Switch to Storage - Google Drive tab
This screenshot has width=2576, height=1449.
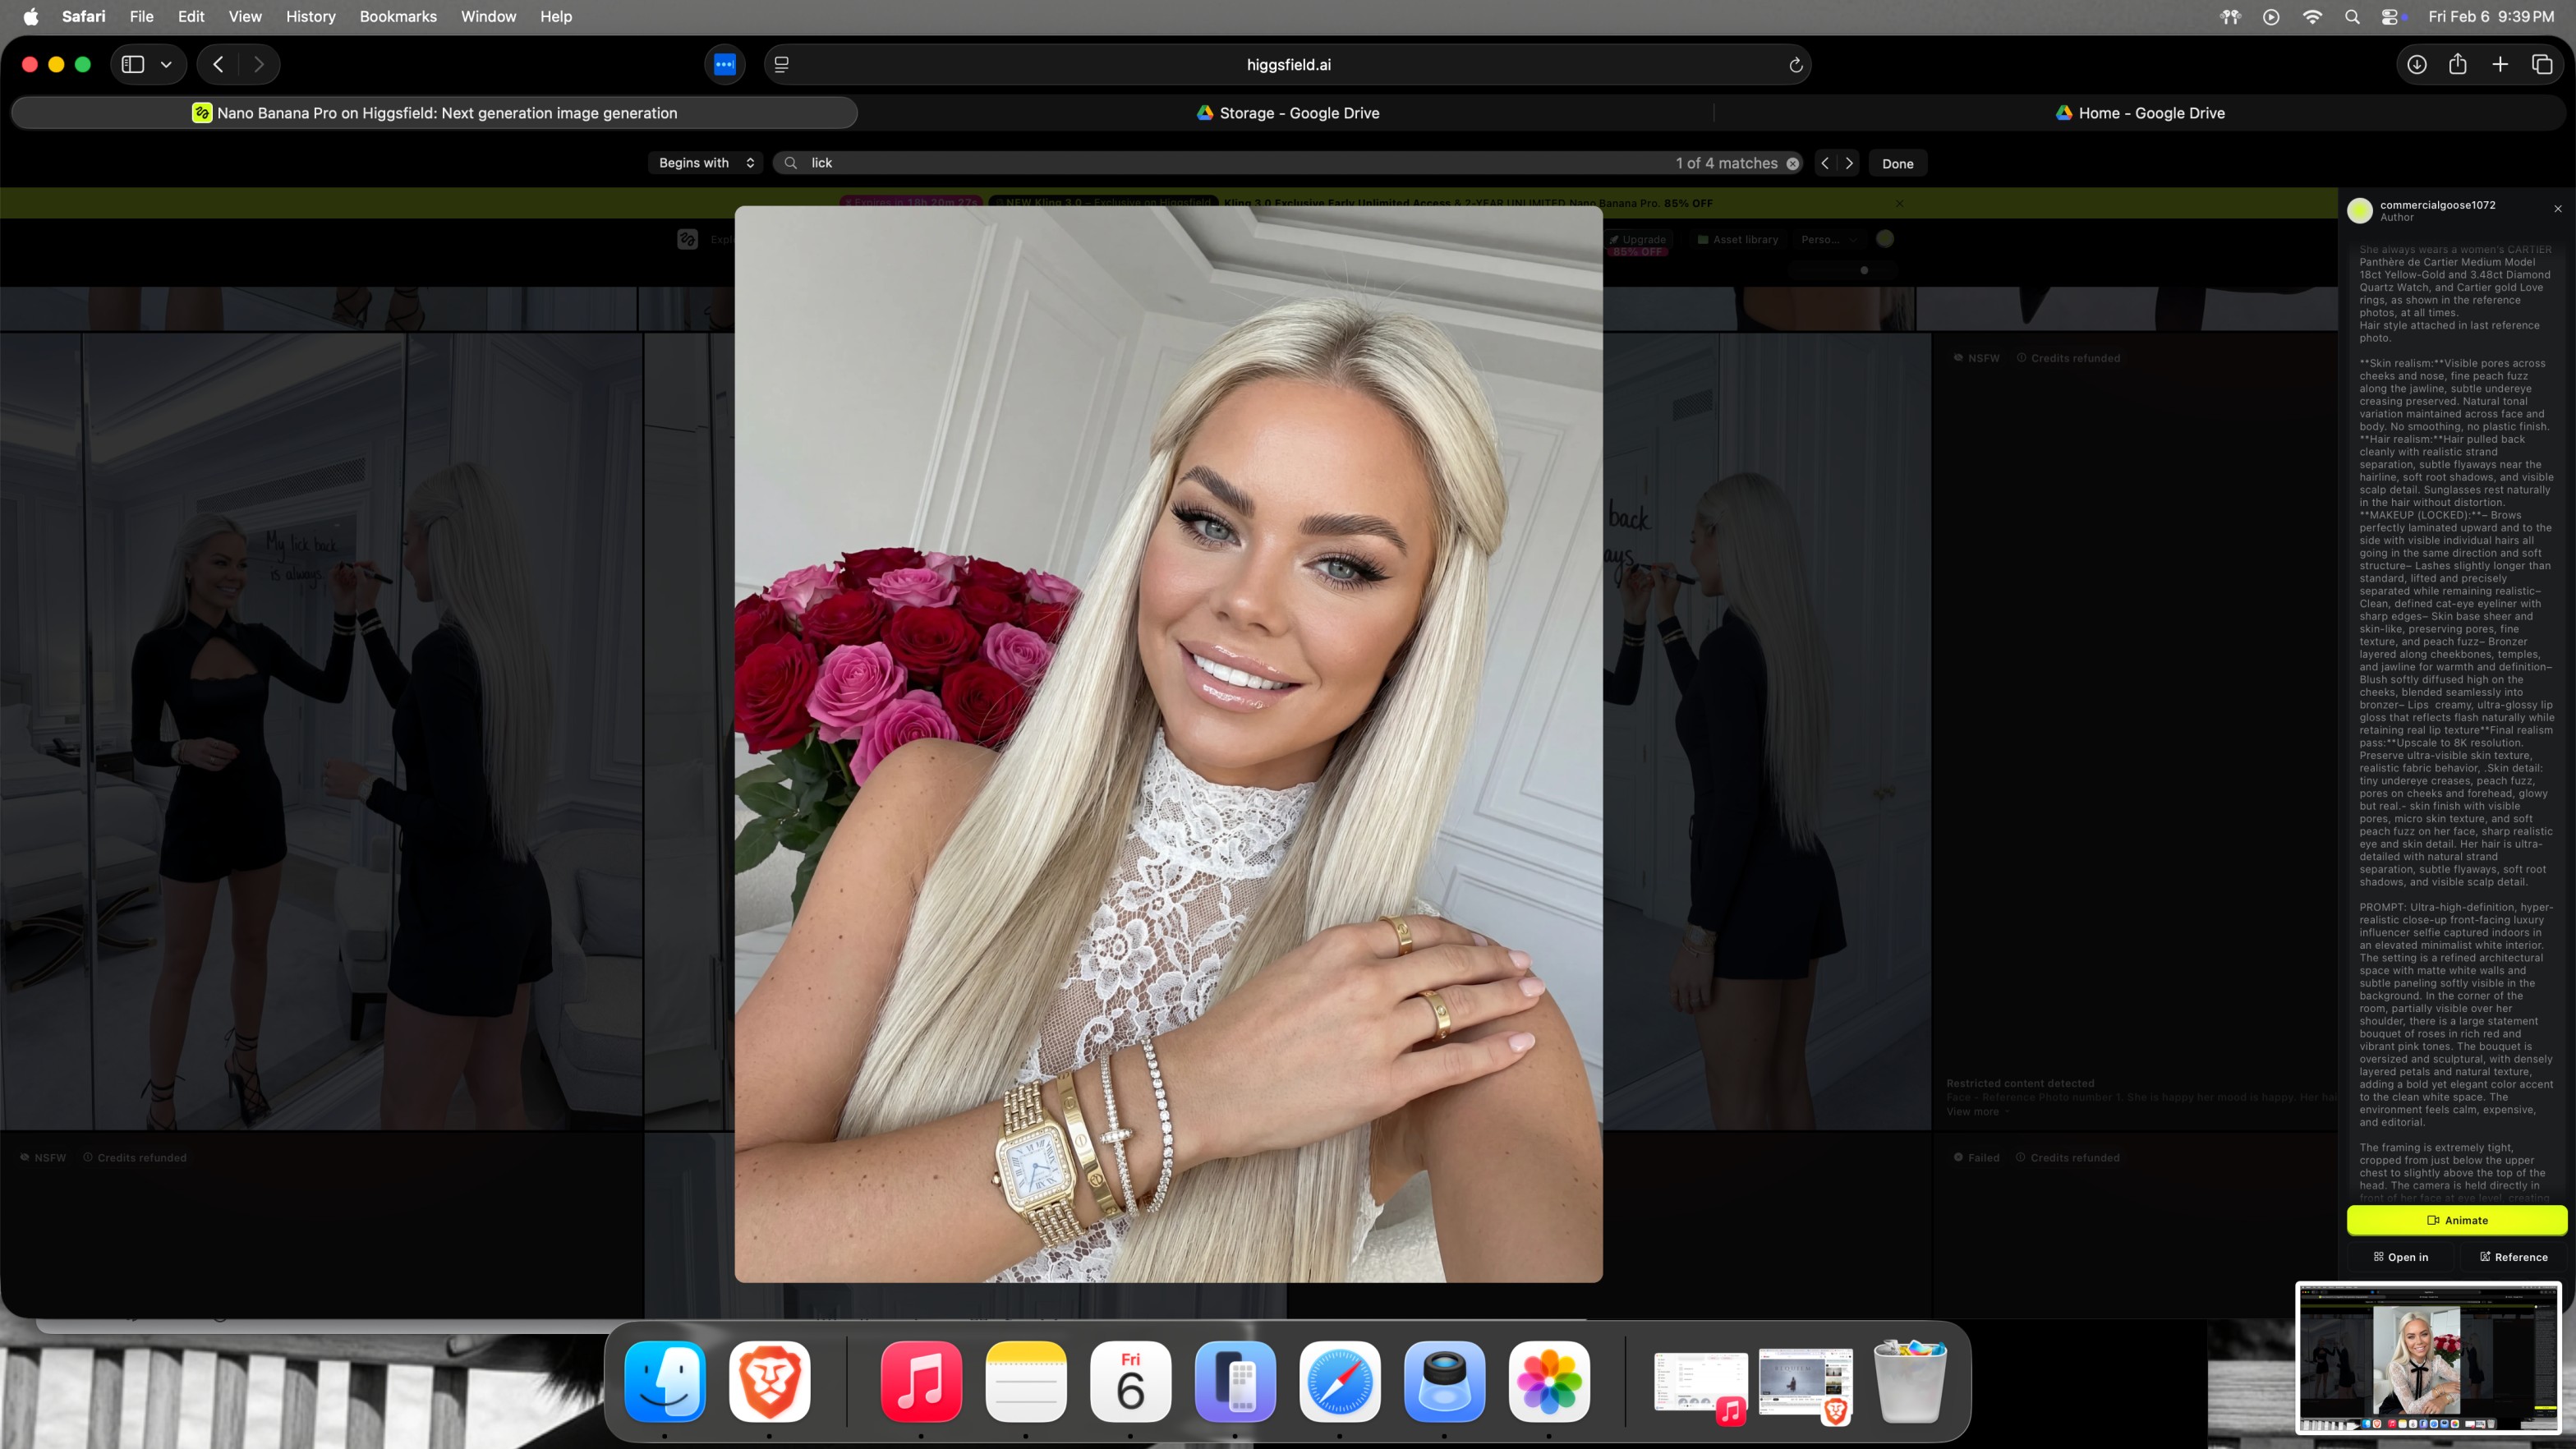pos(1287,113)
